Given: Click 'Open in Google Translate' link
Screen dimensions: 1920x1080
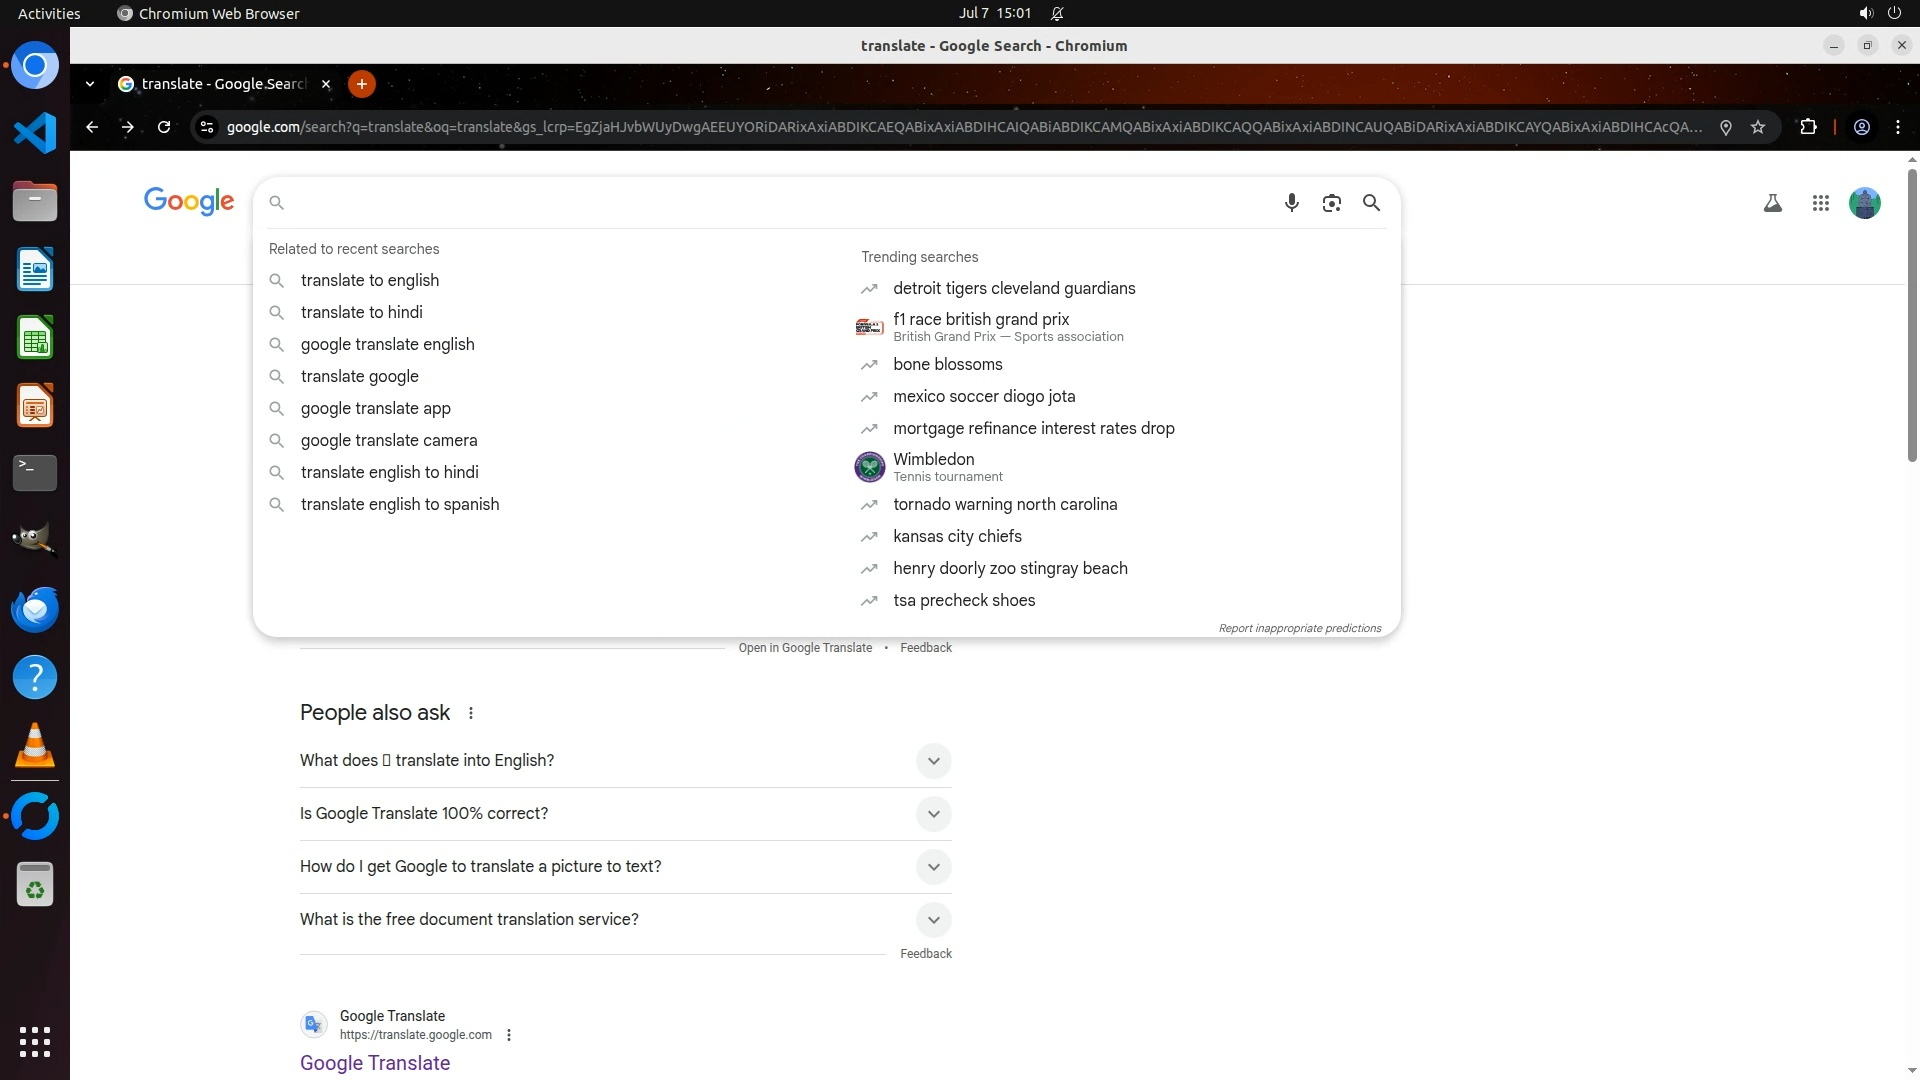Looking at the screenshot, I should tap(804, 648).
